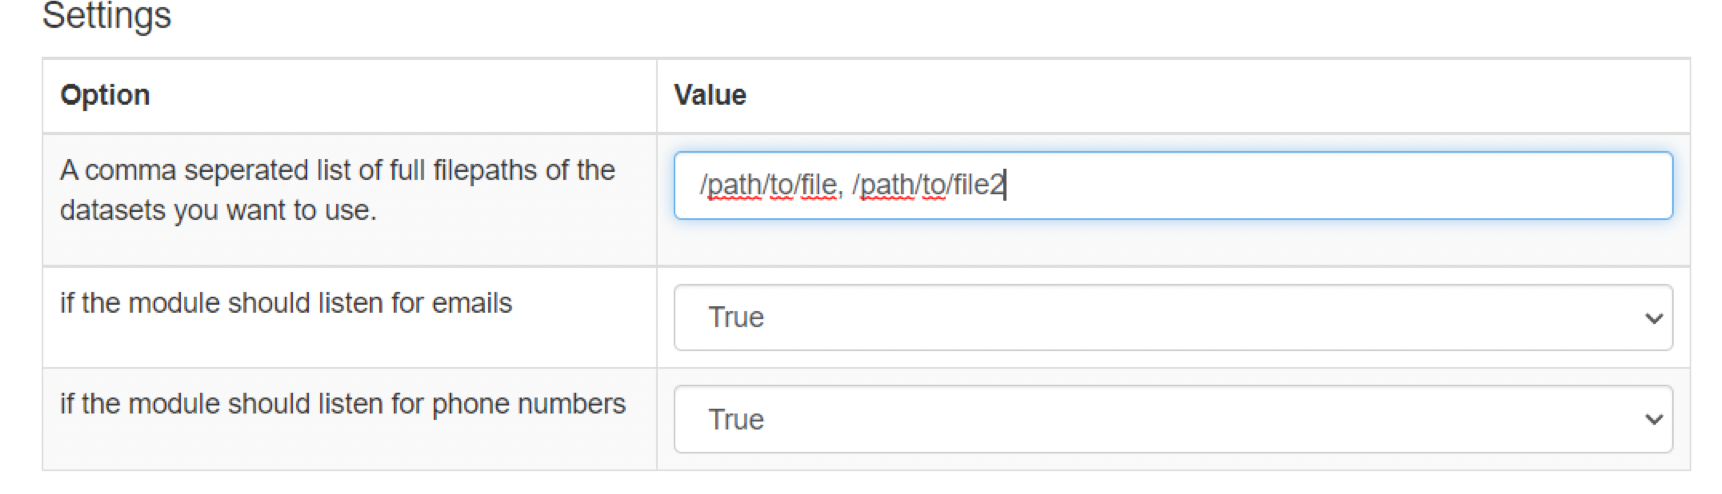Screen dimensions: 1722x494
Task: Click the phone numbers dropdown chevron arrow
Action: [x=1653, y=420]
